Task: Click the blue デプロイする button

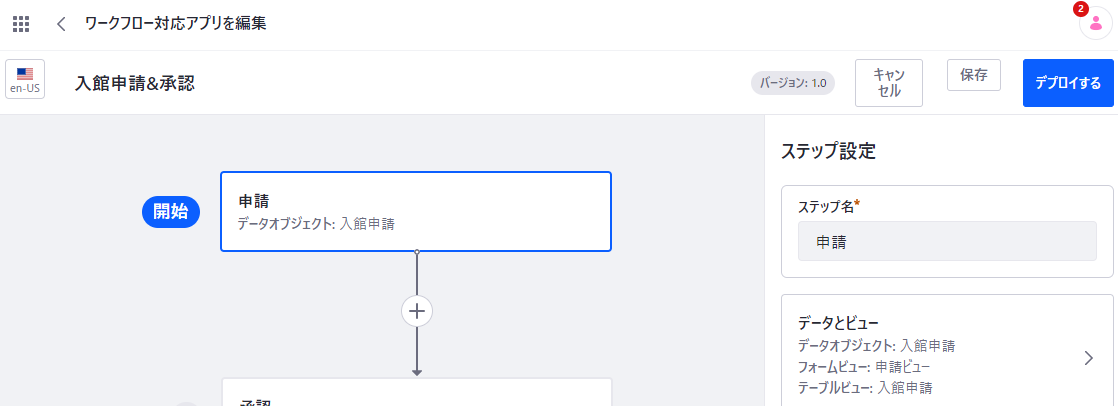Action: [1068, 83]
